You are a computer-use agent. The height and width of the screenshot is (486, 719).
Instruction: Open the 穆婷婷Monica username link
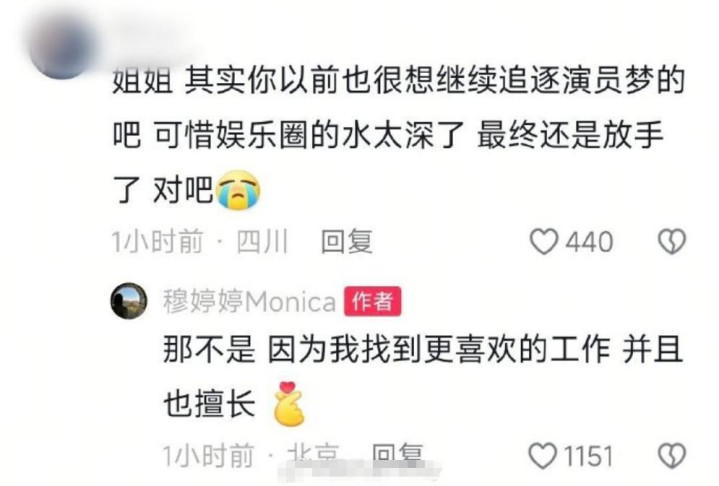tap(249, 302)
